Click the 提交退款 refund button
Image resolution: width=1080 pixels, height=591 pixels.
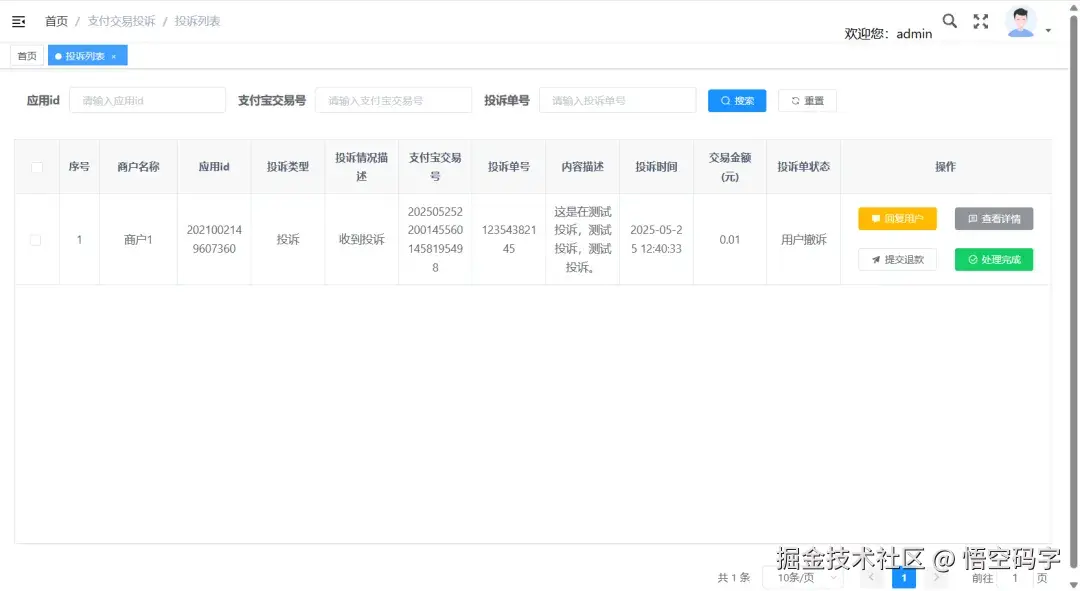point(897,259)
